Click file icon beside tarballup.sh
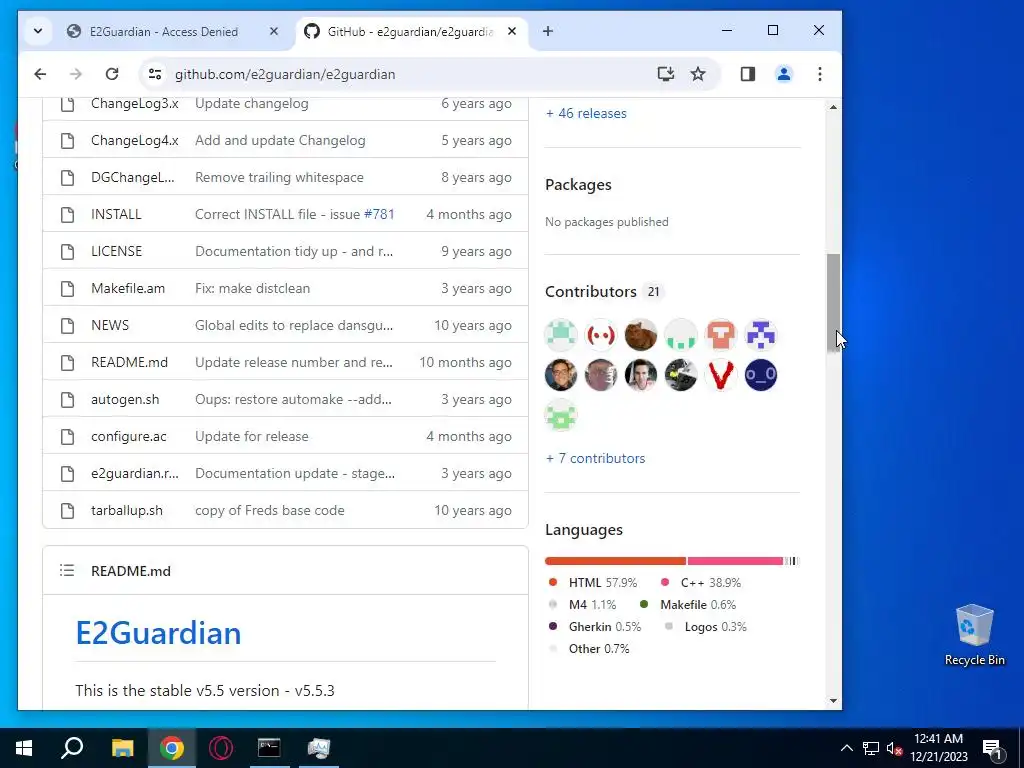Viewport: 1024px width, 768px height. [67, 511]
